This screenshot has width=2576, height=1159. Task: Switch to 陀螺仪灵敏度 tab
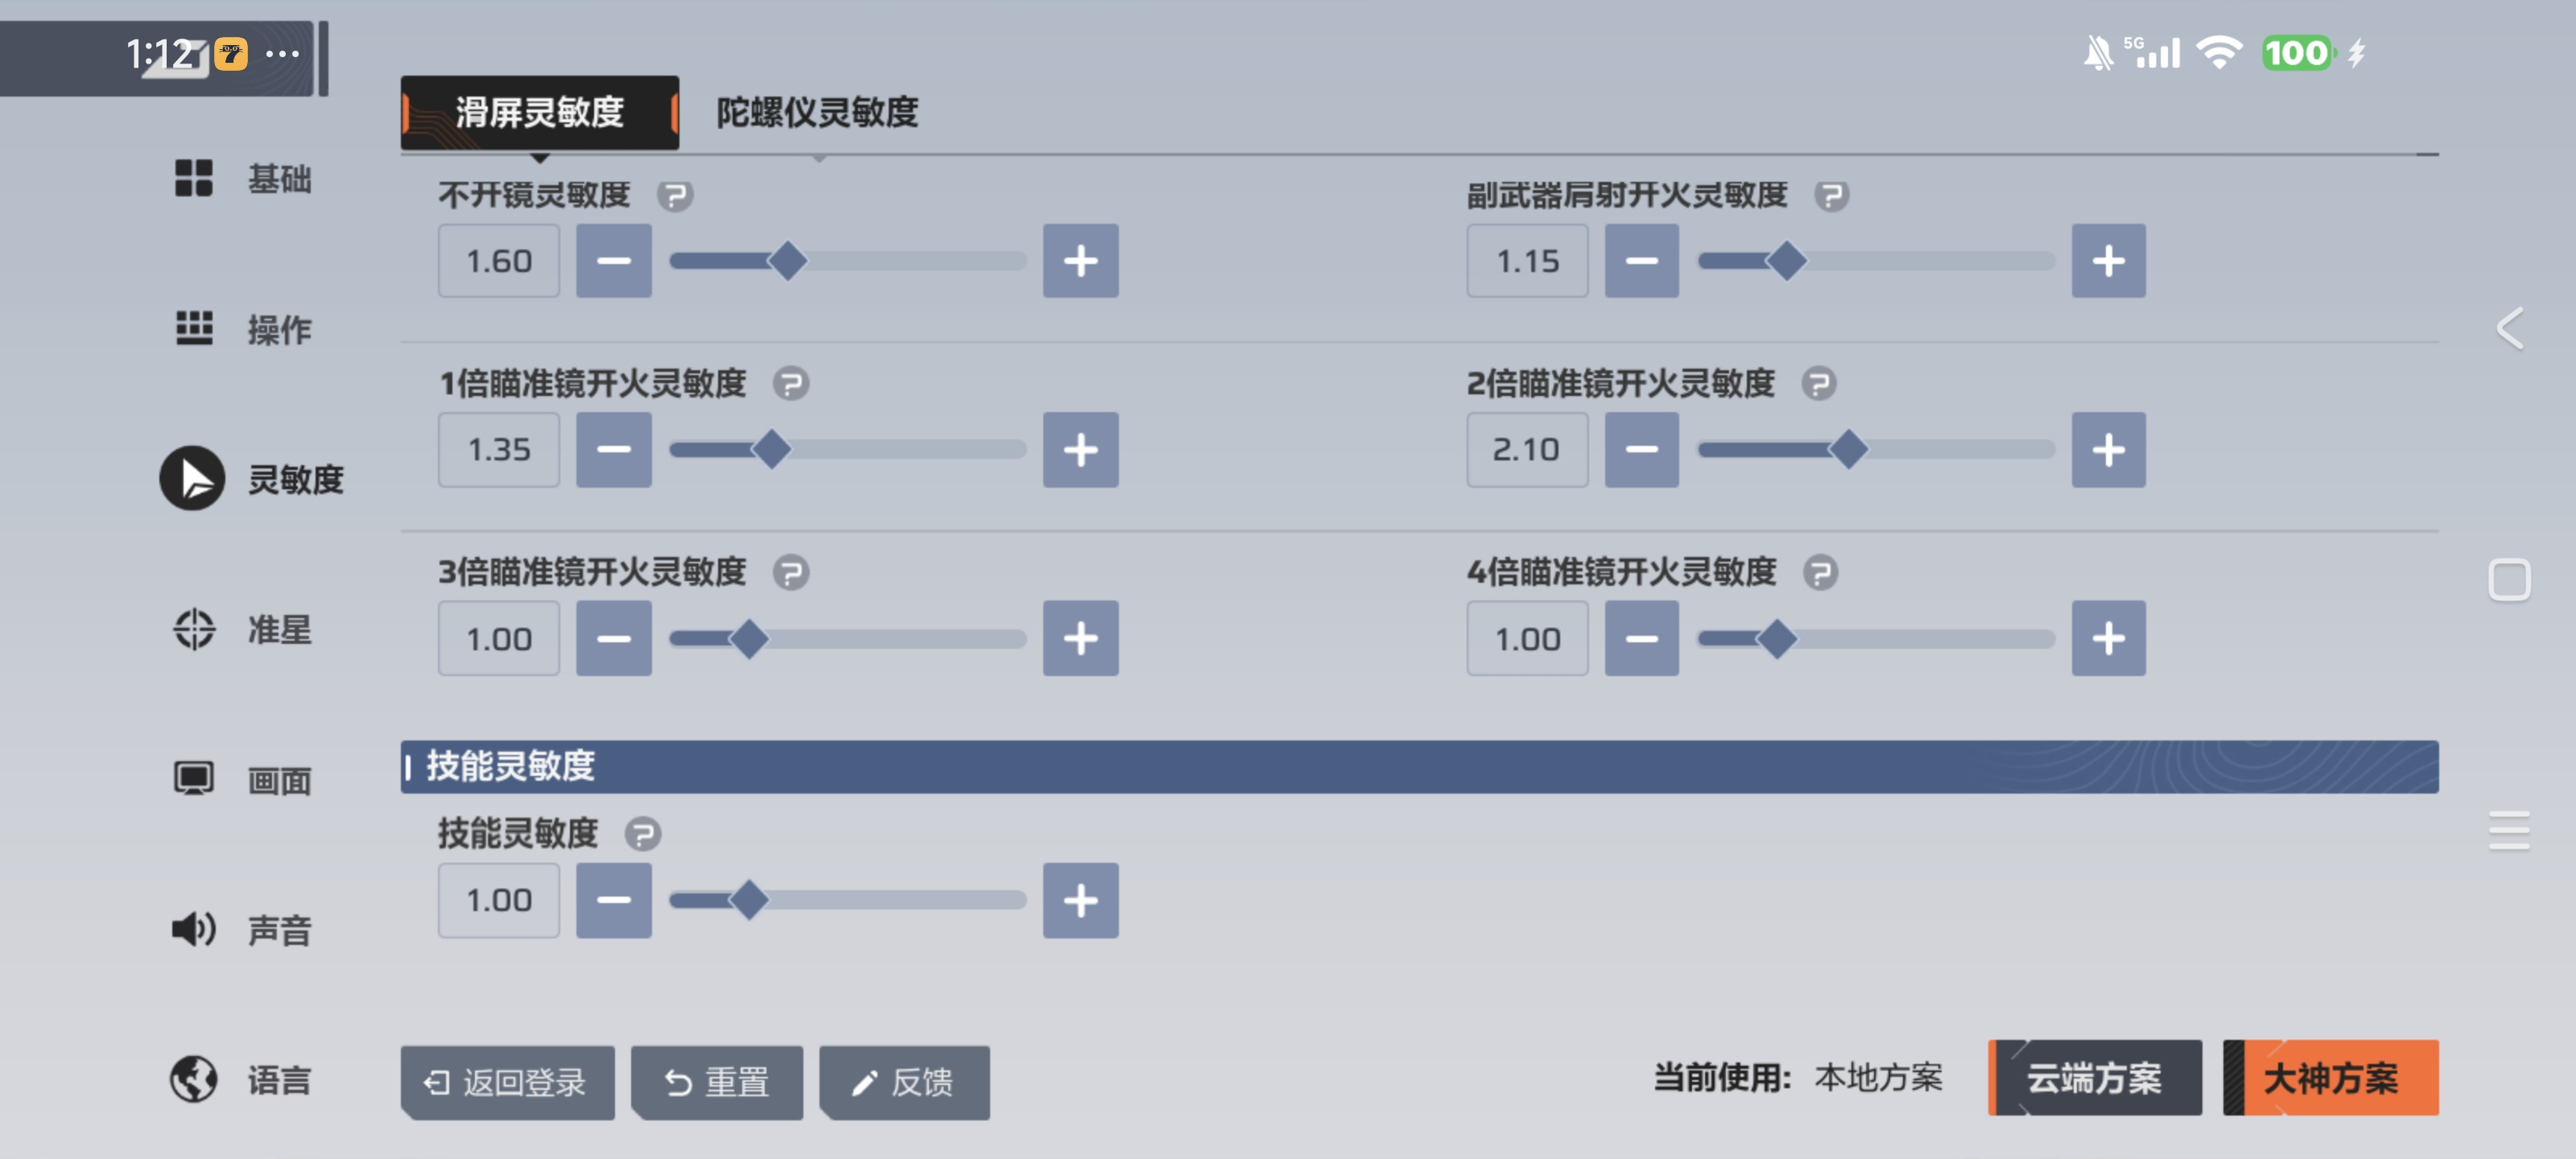[817, 112]
